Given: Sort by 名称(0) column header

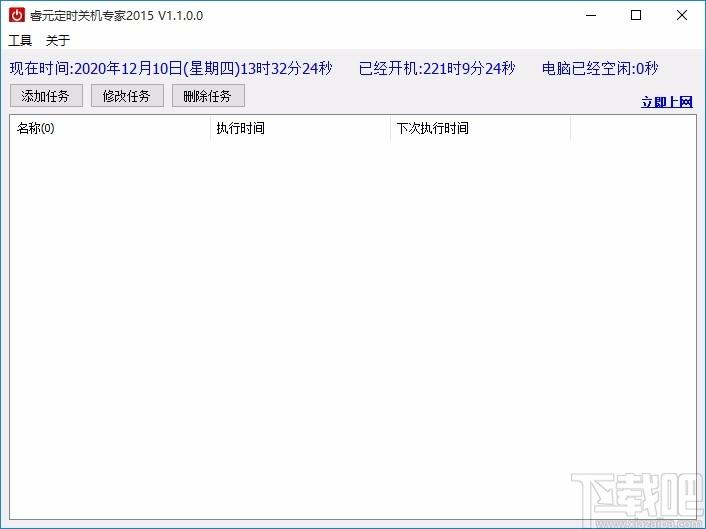Looking at the screenshot, I should [110, 128].
